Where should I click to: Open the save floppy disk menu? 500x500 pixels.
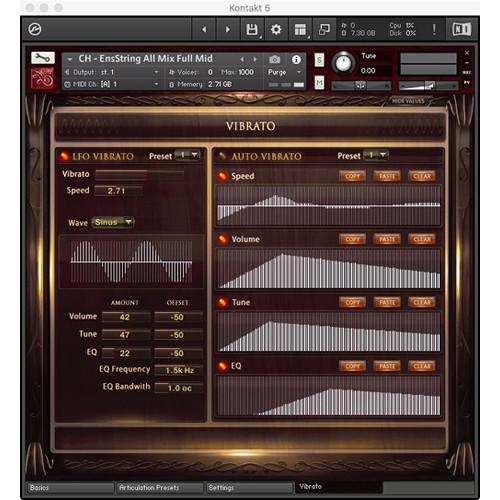pyautogui.click(x=252, y=30)
